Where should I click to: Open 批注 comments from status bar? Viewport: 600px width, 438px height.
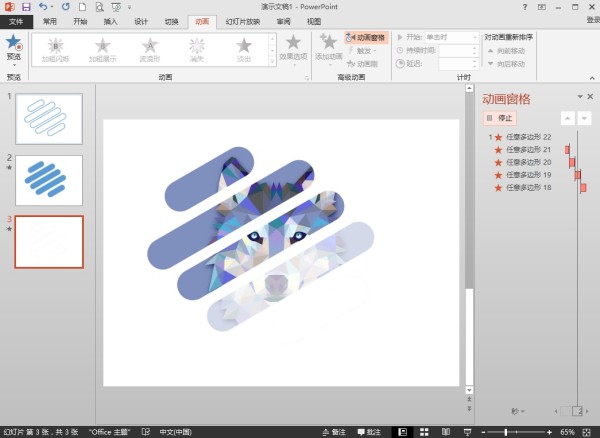pos(367,431)
